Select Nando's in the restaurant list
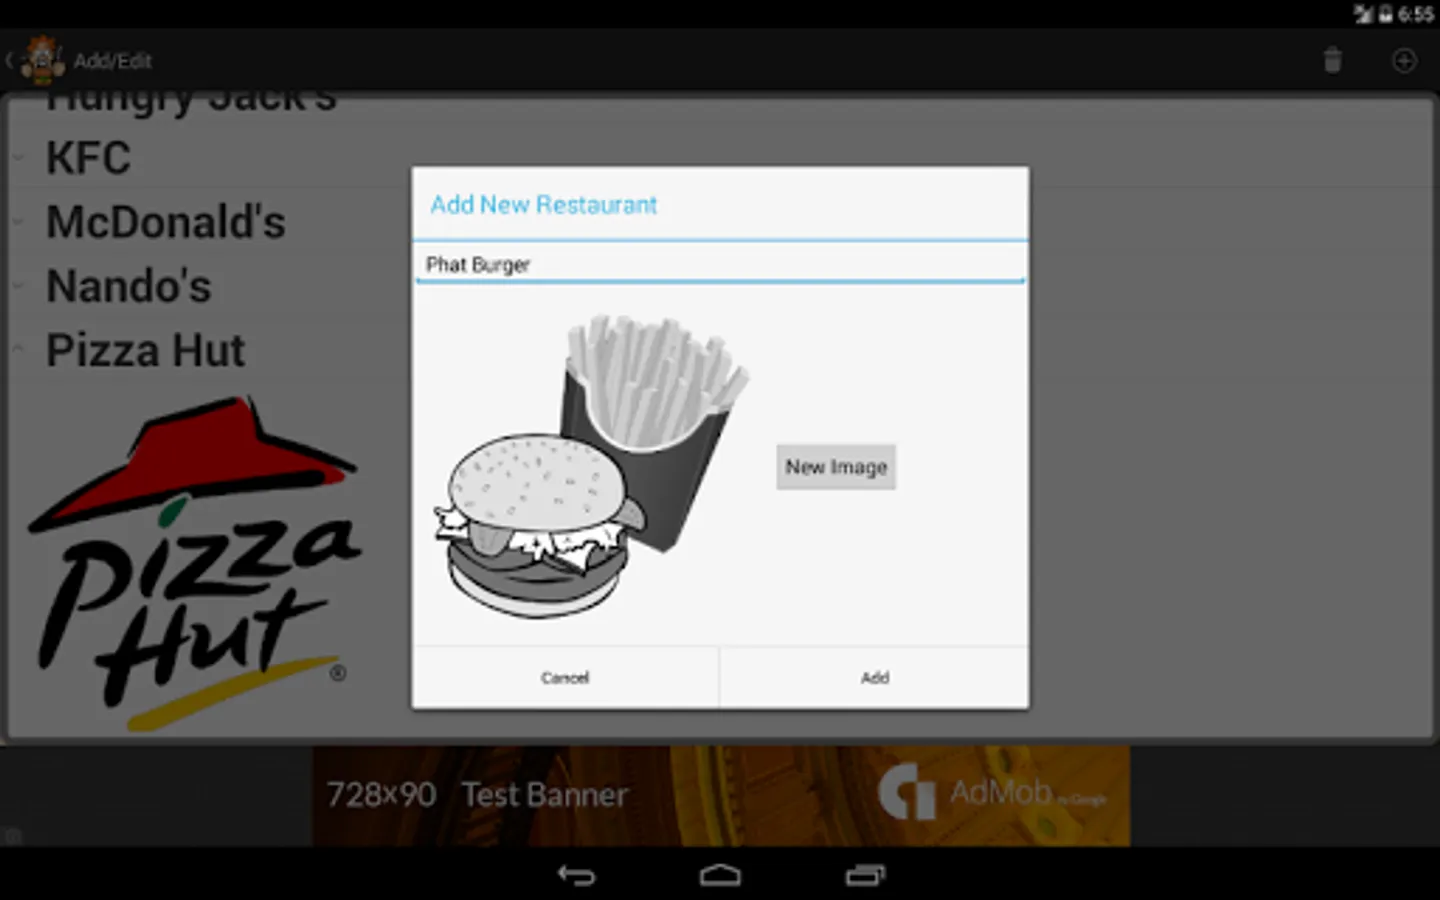The width and height of the screenshot is (1440, 900). pos(129,286)
